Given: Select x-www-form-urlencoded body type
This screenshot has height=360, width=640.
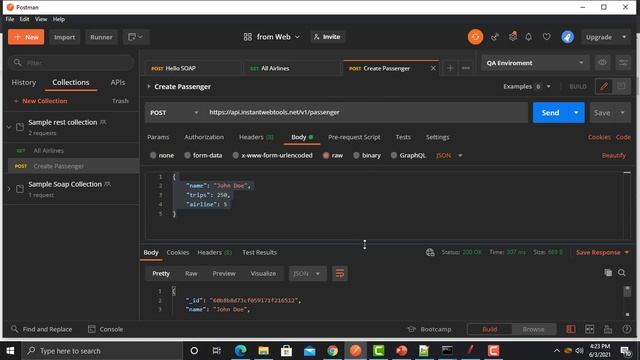Looking at the screenshot, I should (x=272, y=156).
